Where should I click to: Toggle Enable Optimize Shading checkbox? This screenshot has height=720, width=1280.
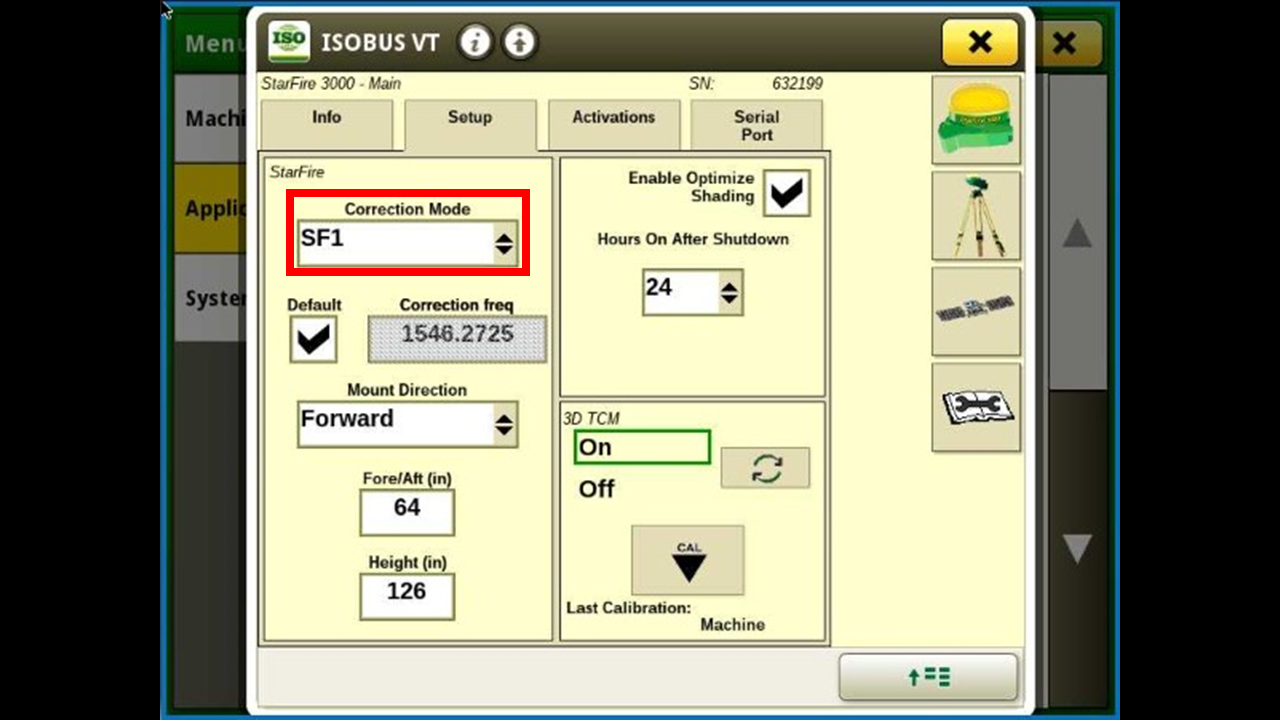click(x=787, y=193)
